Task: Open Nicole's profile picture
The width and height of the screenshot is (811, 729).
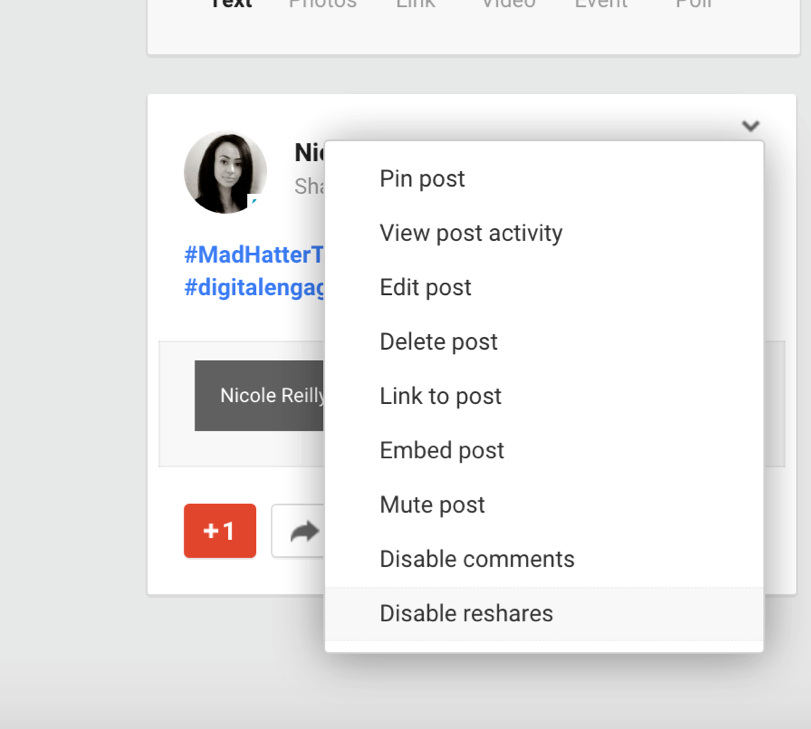Action: coord(225,173)
